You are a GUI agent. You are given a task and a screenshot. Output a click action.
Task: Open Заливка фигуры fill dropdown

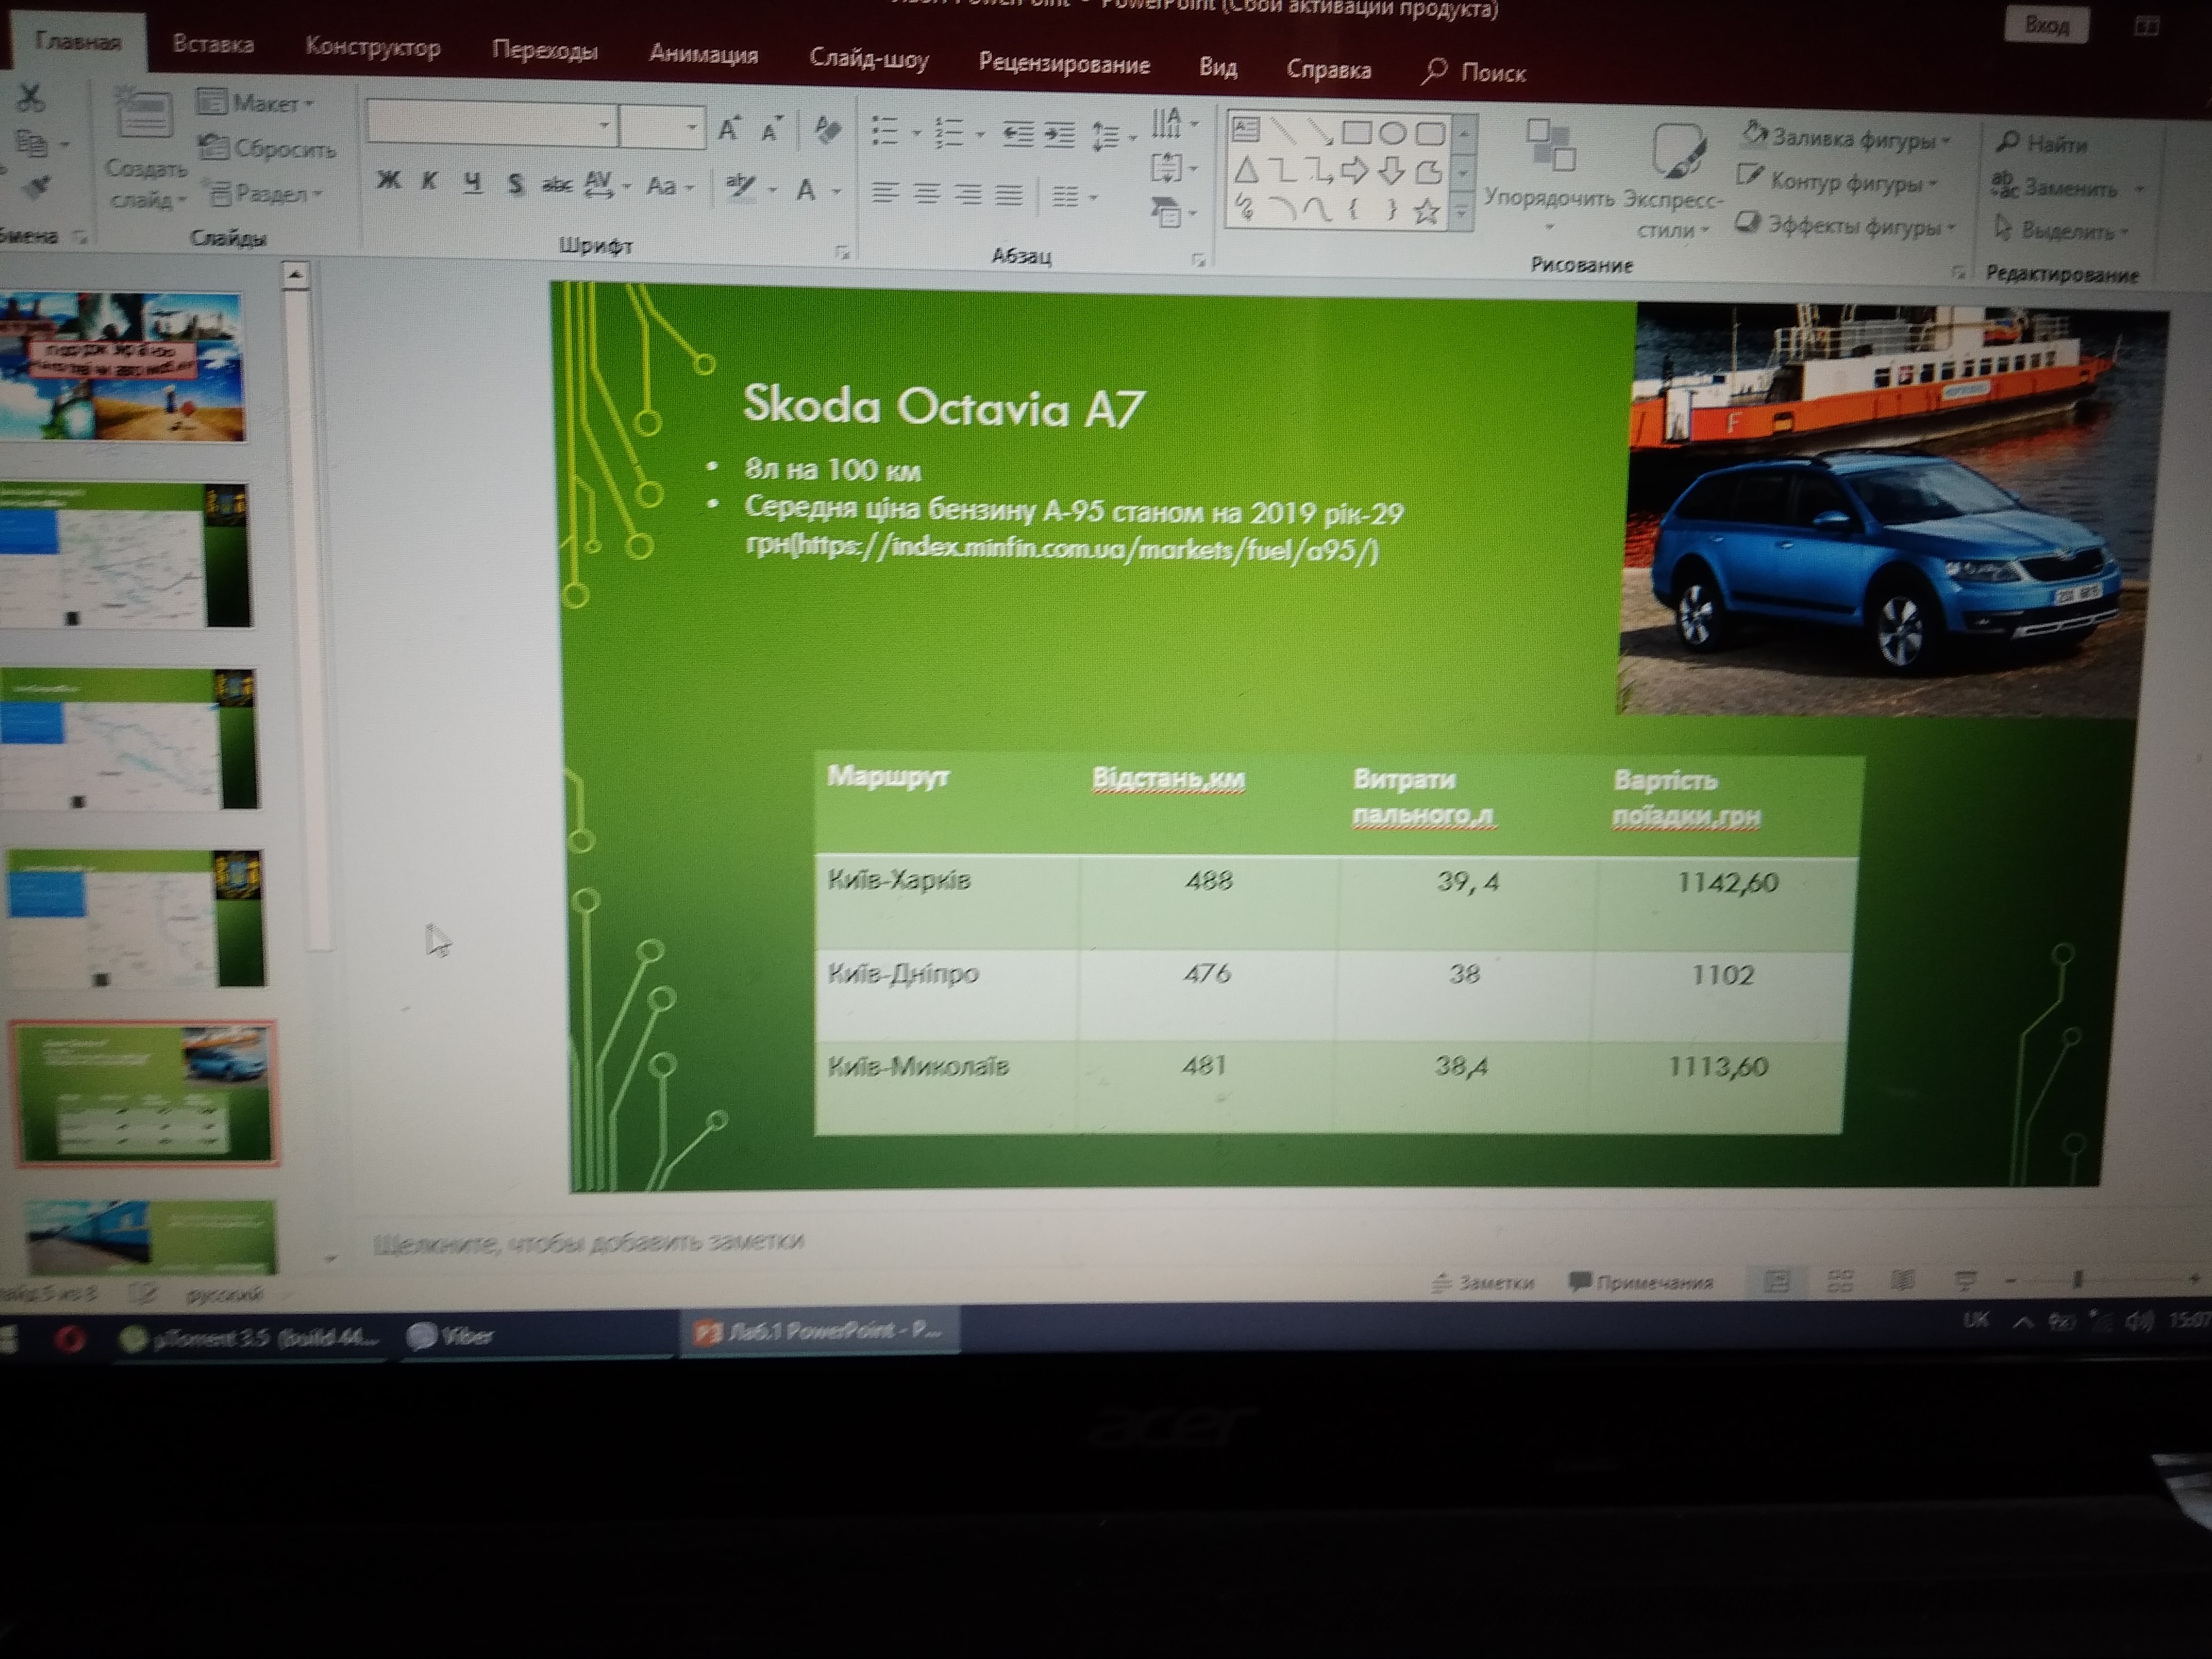[1846, 138]
